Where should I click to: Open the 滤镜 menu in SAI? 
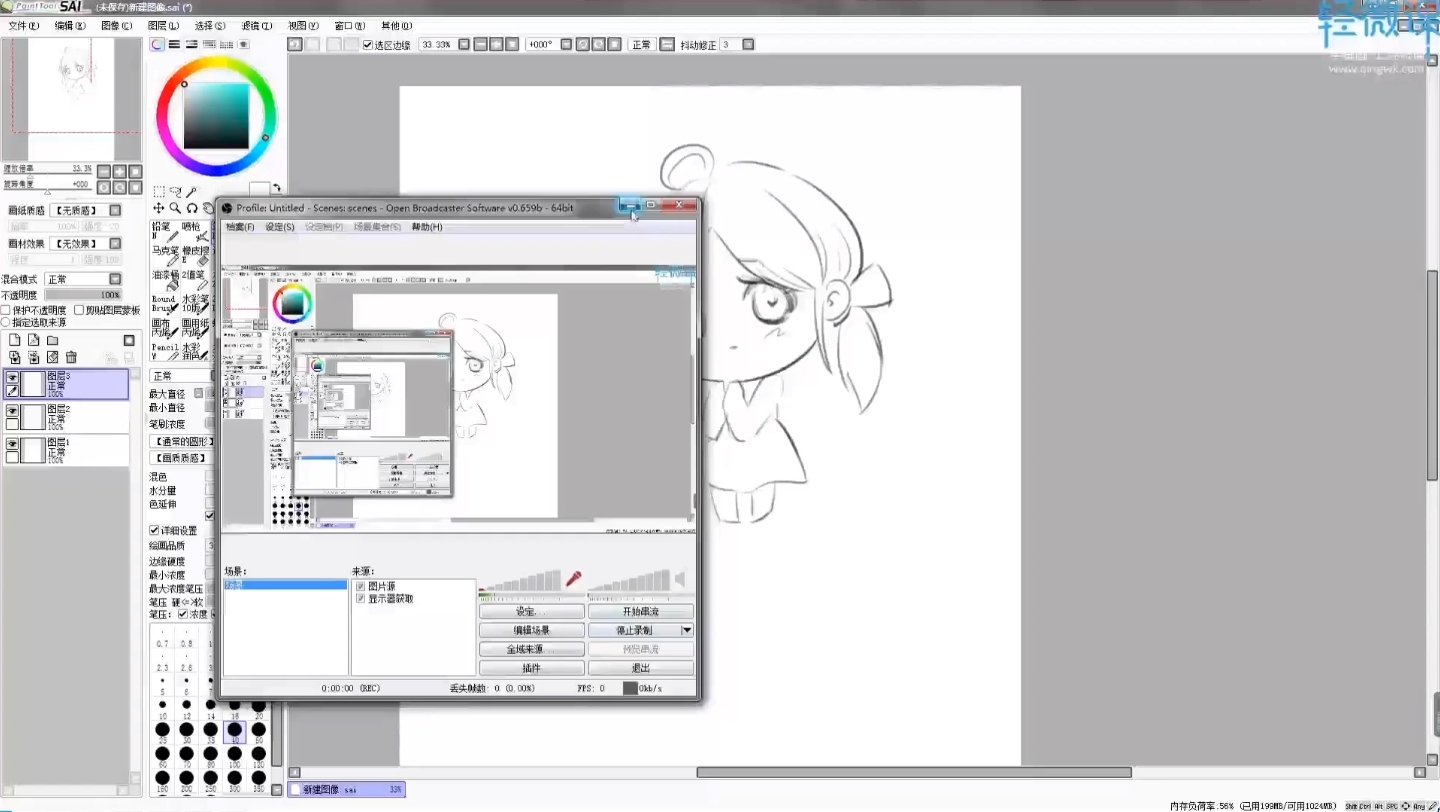tap(256, 25)
